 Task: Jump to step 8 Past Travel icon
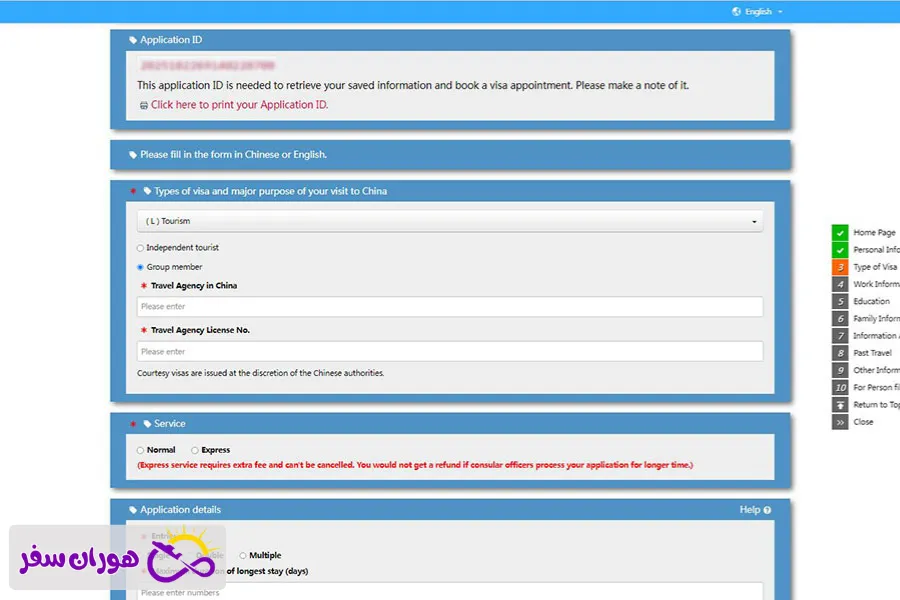point(840,353)
